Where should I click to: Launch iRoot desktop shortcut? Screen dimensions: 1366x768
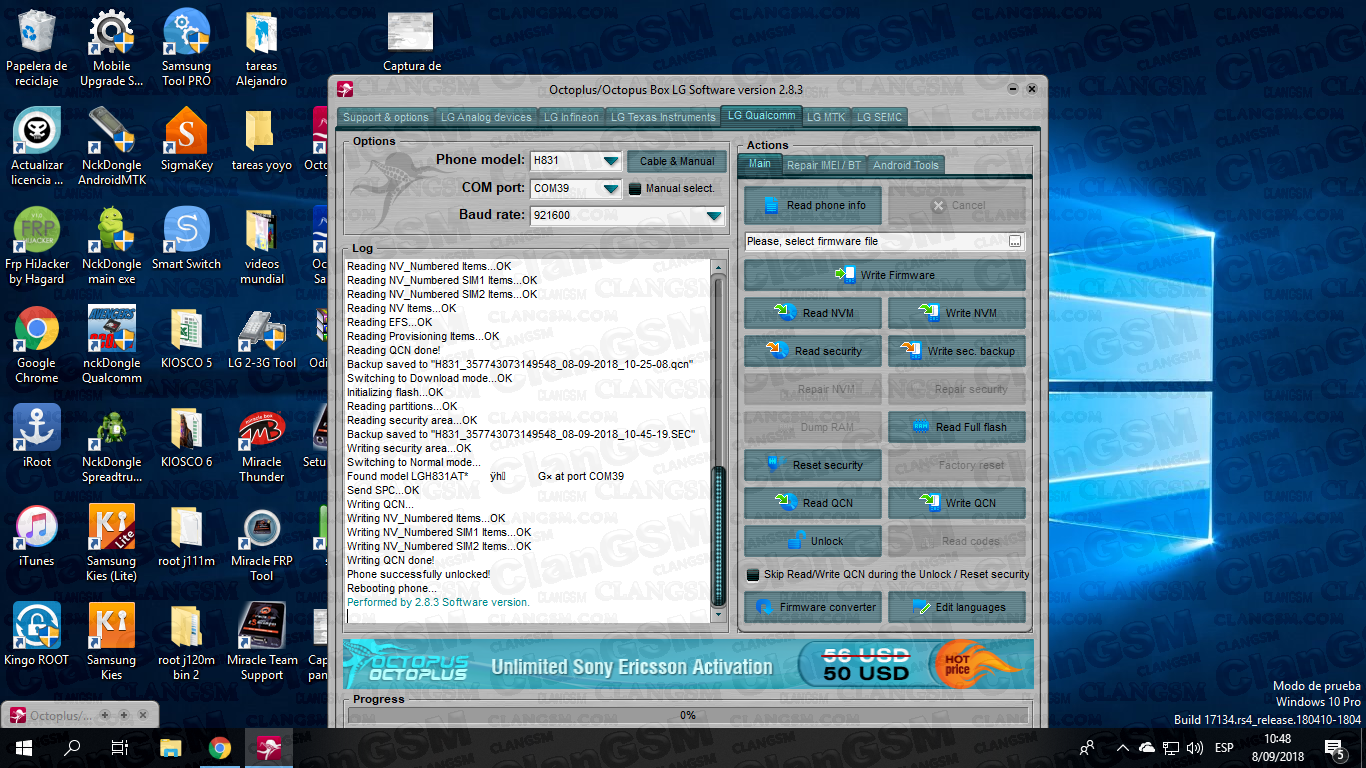37,437
